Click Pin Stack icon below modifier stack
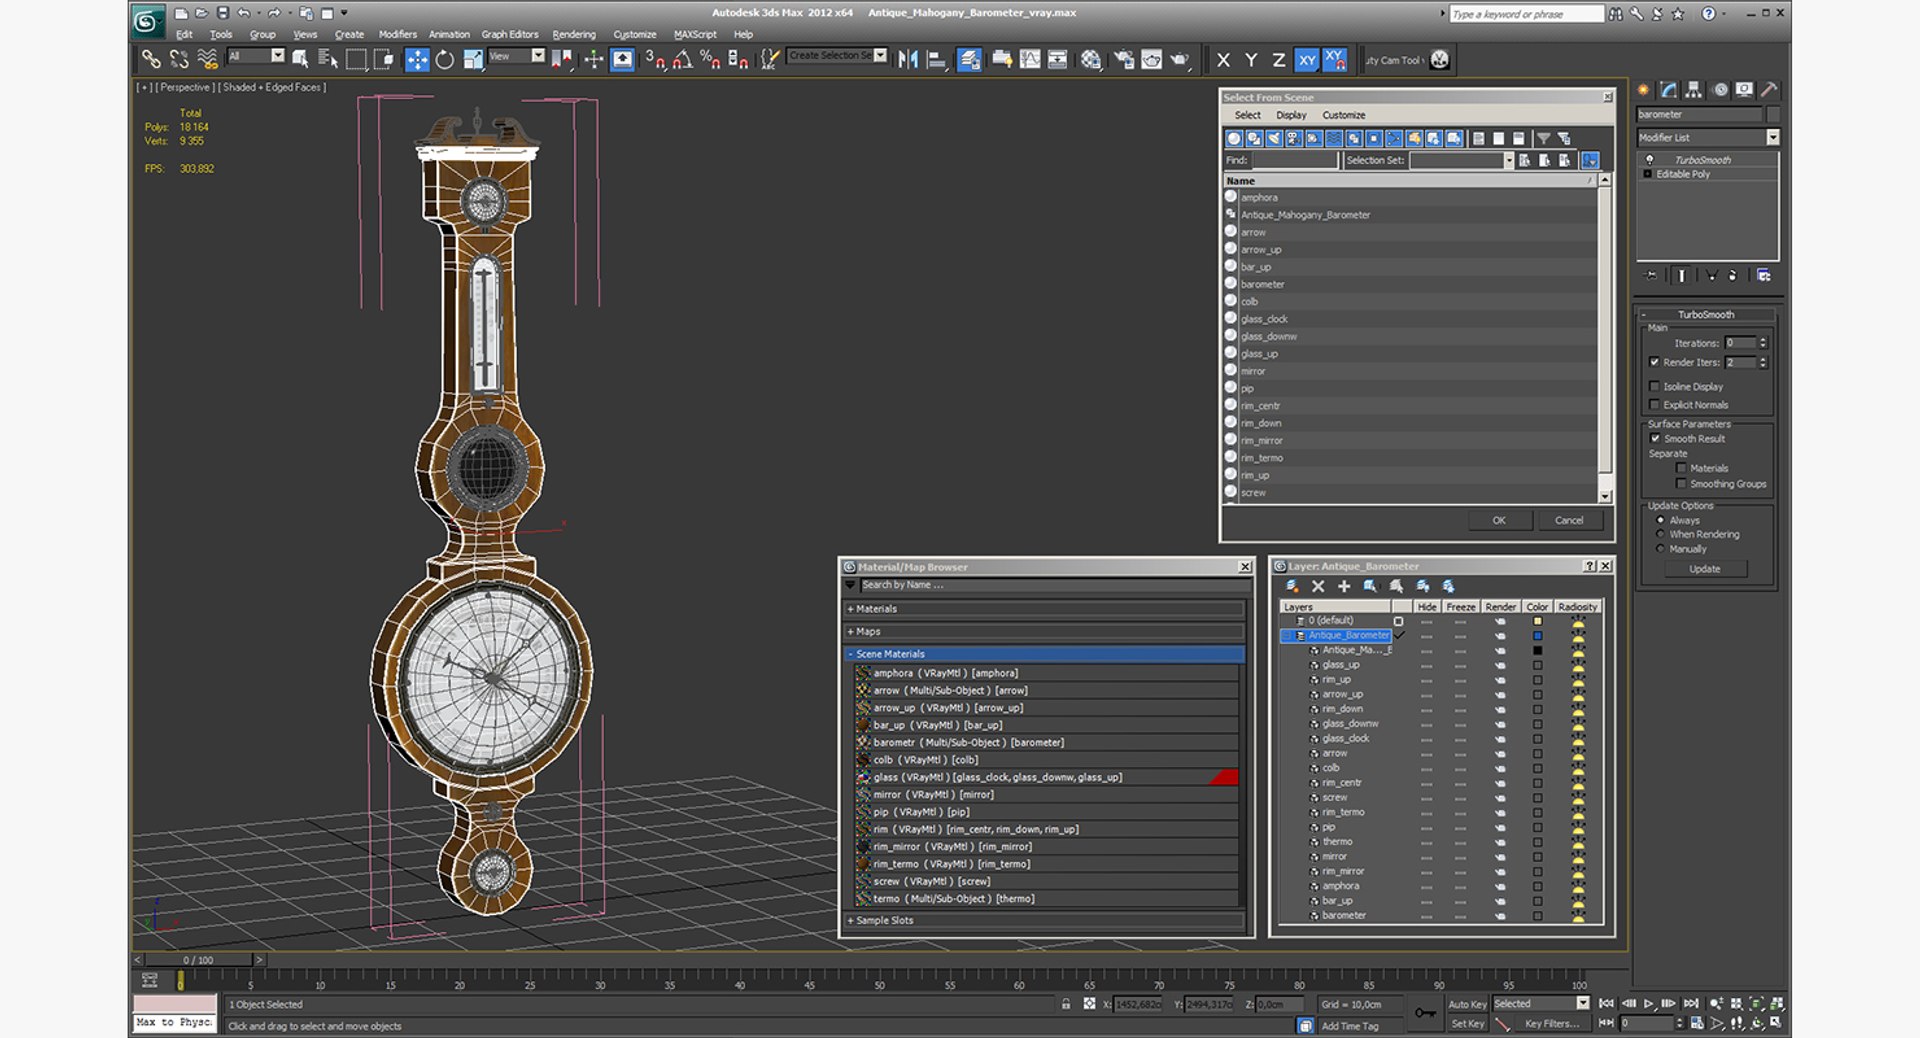This screenshot has width=1920, height=1038. (1651, 275)
